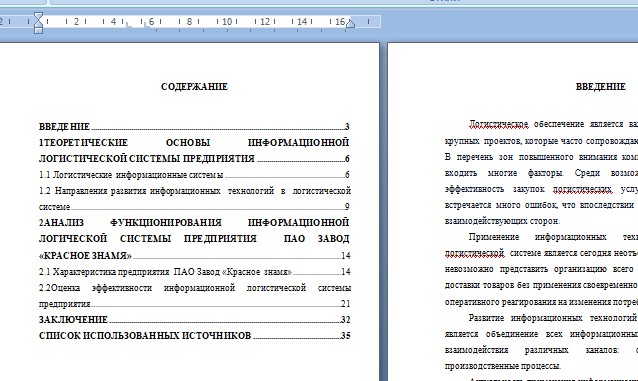
Task: Open the ВВЕДЕНИЕ table of contents entry
Action: click(x=194, y=127)
